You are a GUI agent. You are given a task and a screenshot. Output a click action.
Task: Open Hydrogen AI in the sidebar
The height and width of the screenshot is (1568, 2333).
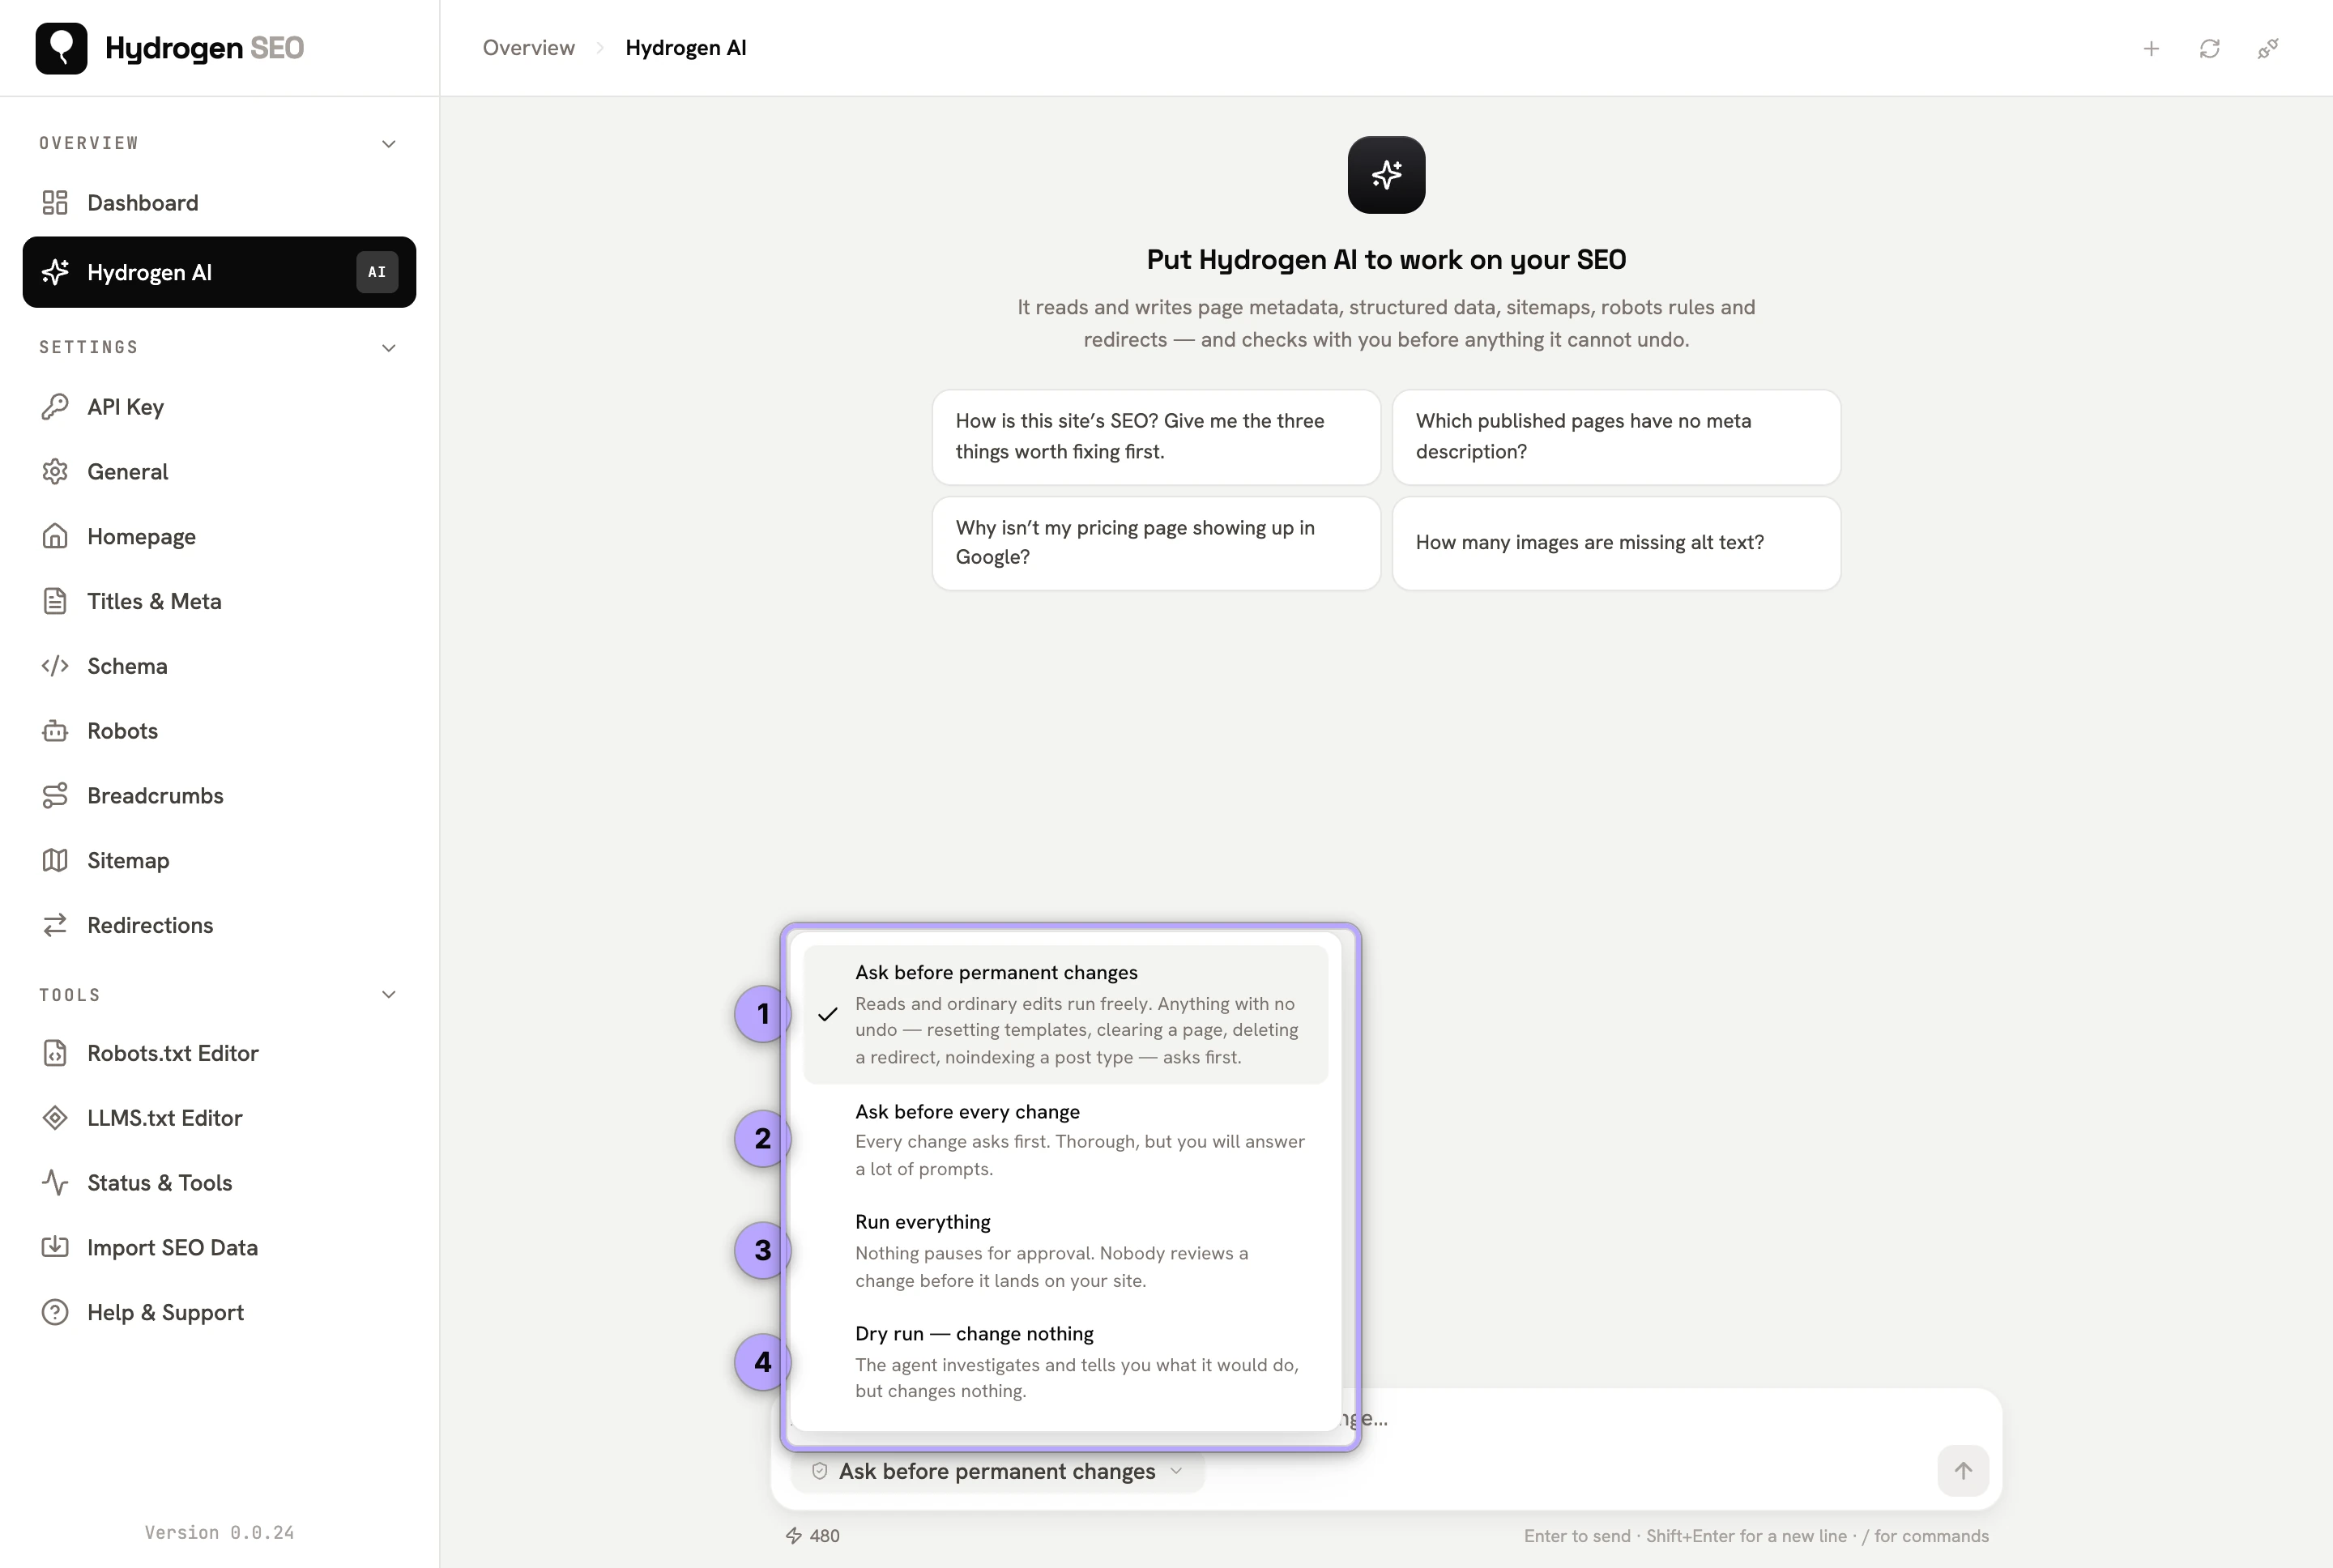tap(219, 272)
